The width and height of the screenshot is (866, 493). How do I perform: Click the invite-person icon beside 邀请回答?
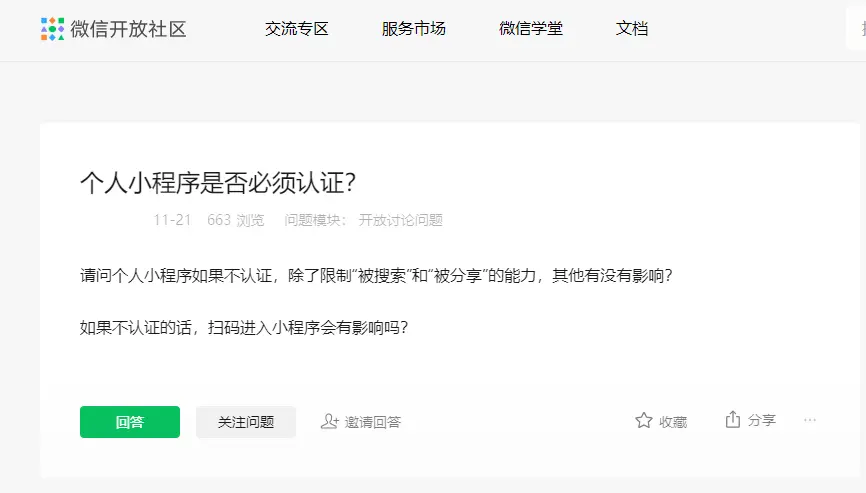pyautogui.click(x=329, y=422)
